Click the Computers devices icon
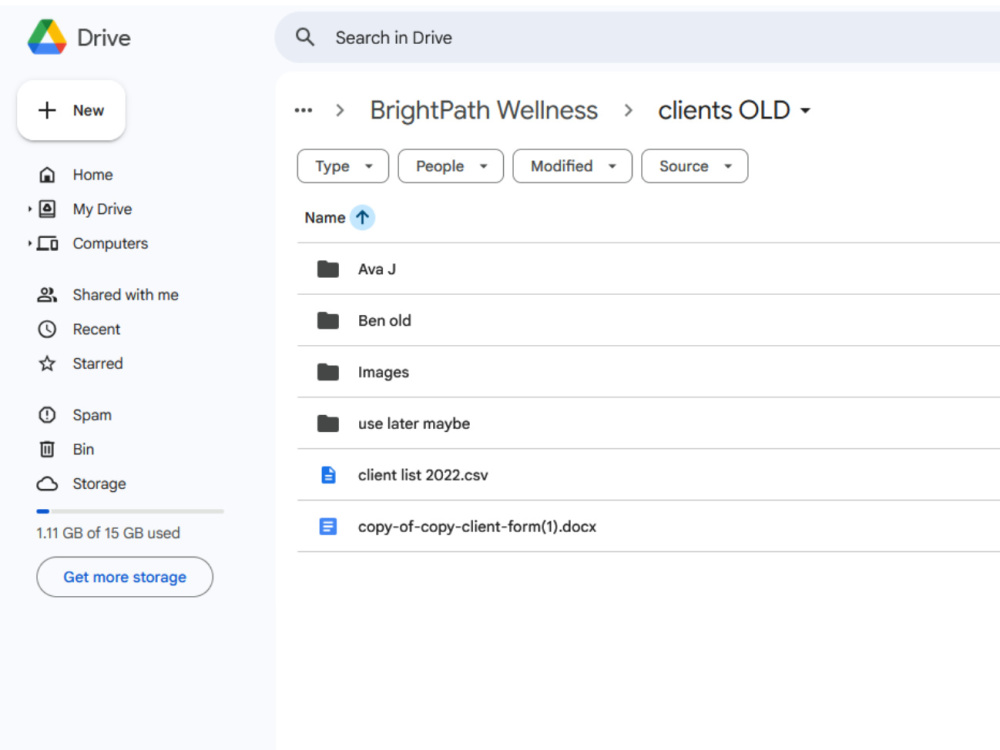 click(x=47, y=243)
